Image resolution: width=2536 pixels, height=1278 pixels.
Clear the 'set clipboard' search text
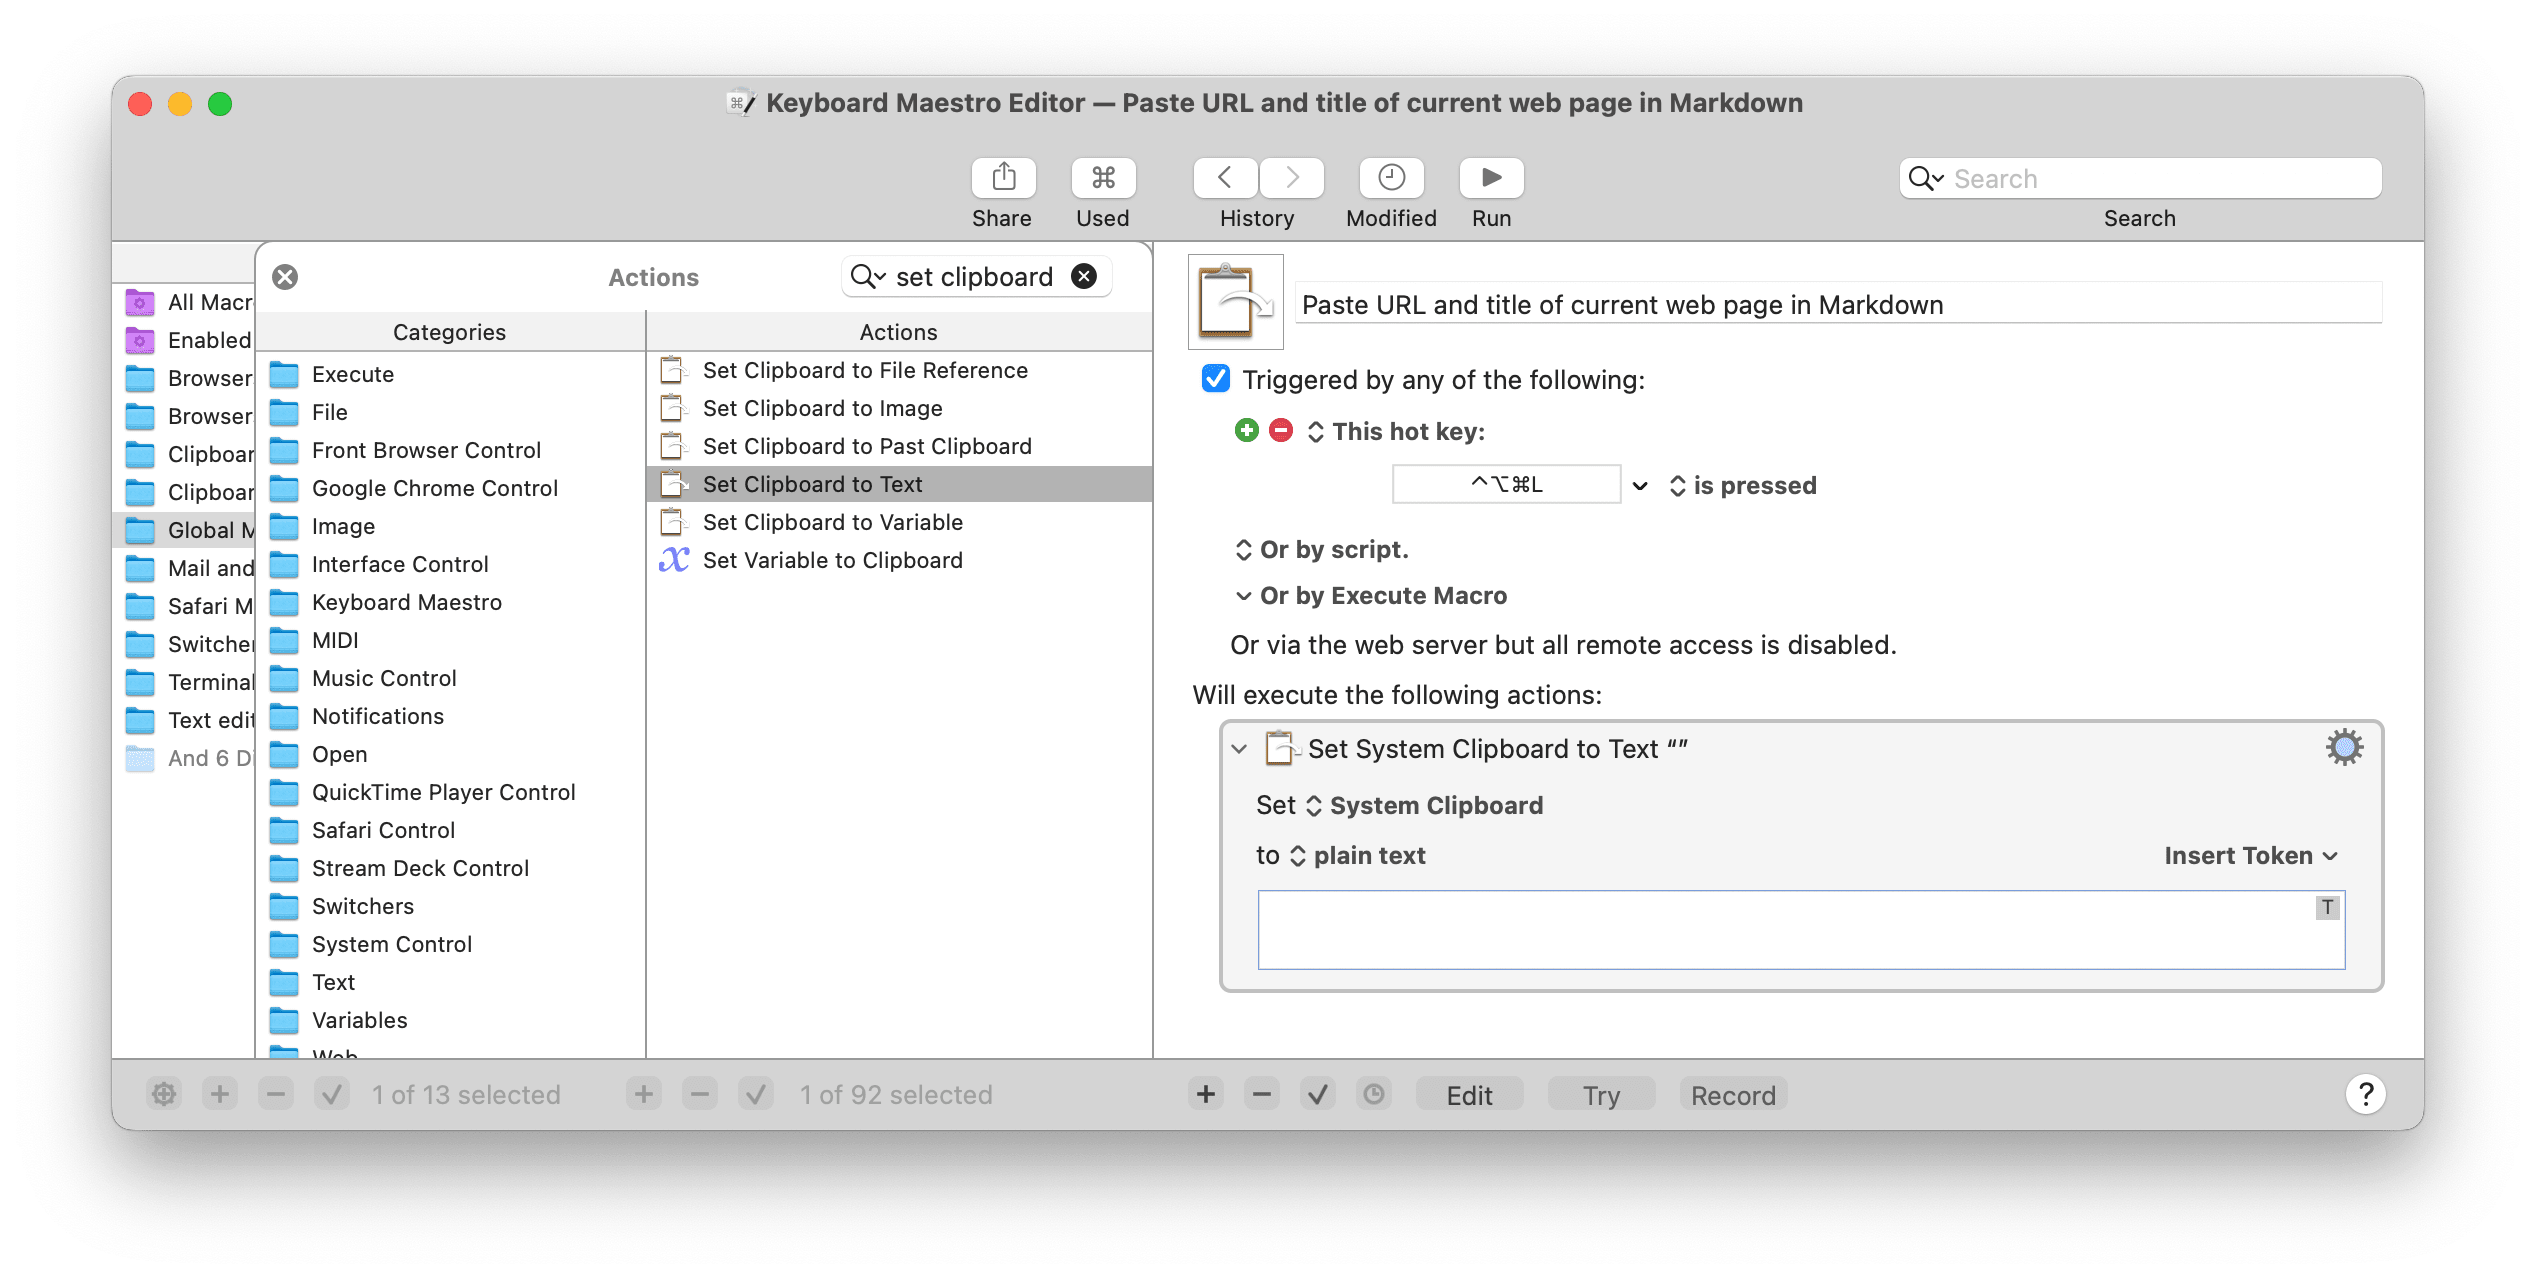click(x=1084, y=276)
